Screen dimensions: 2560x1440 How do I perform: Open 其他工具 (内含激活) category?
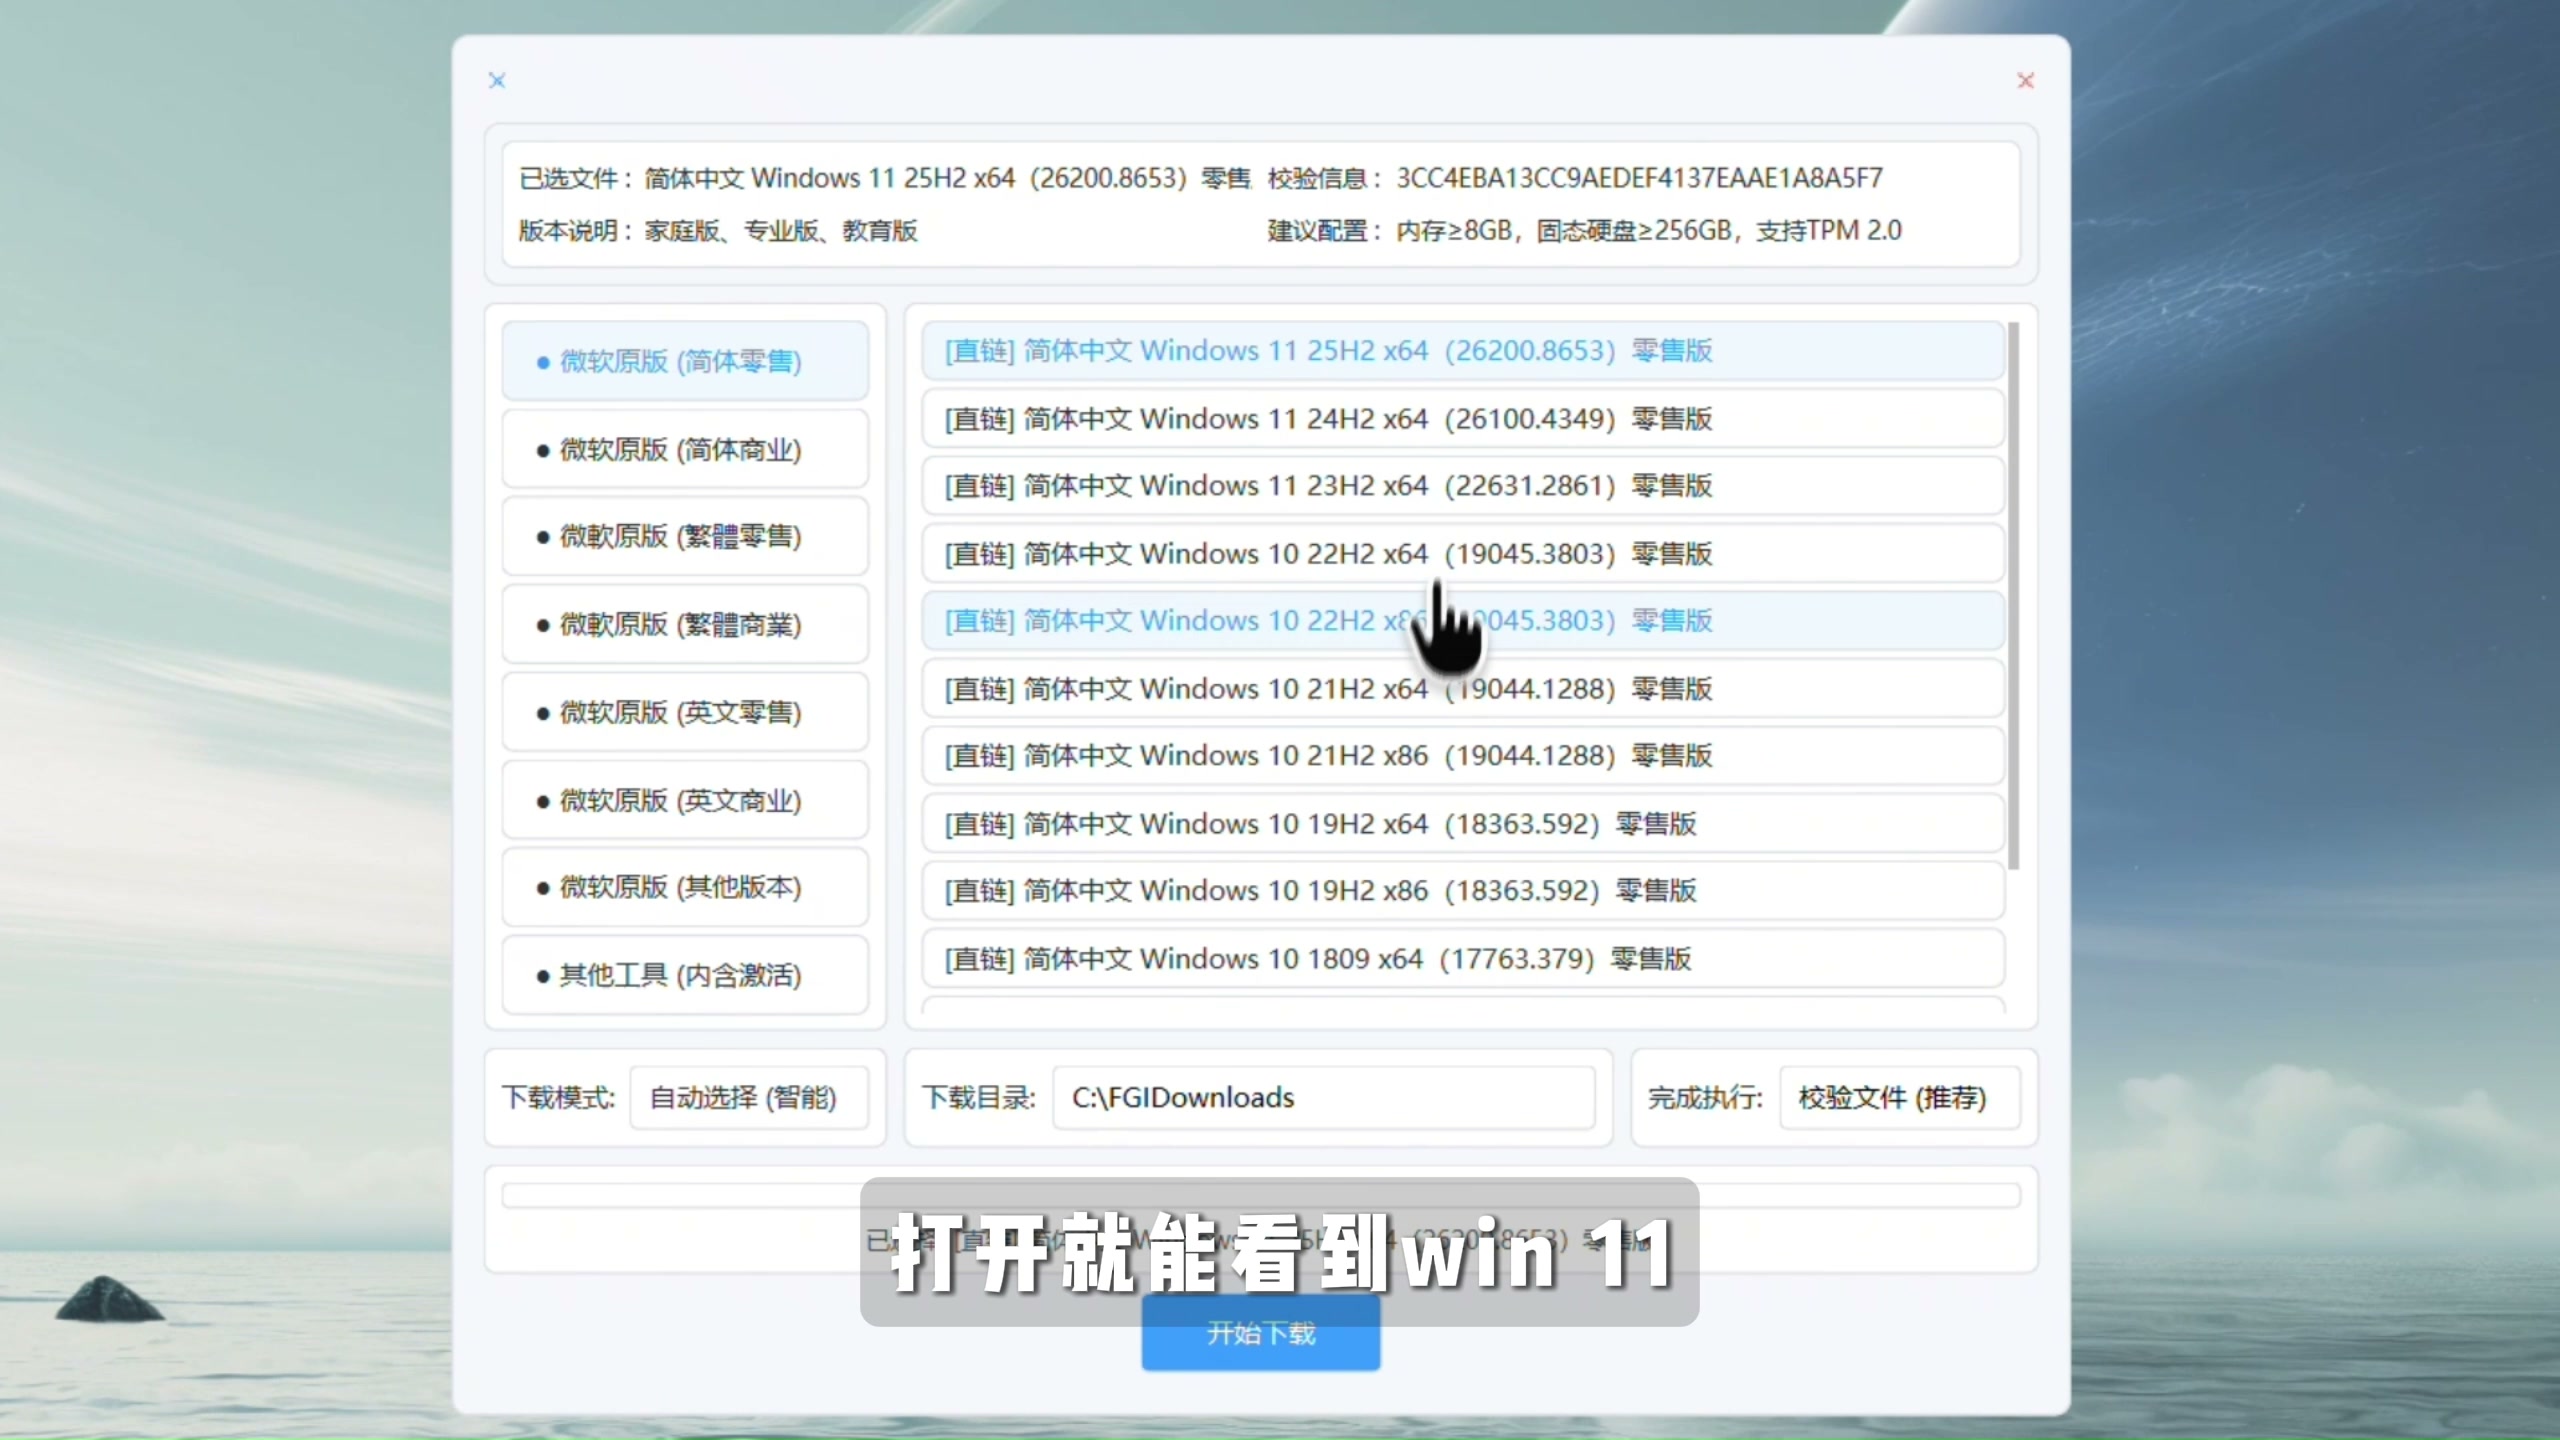[x=685, y=975]
